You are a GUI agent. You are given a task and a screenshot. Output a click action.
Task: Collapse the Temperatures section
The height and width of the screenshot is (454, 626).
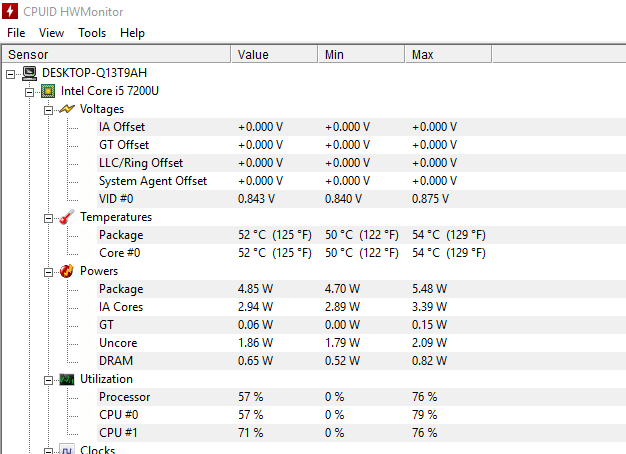click(x=48, y=218)
